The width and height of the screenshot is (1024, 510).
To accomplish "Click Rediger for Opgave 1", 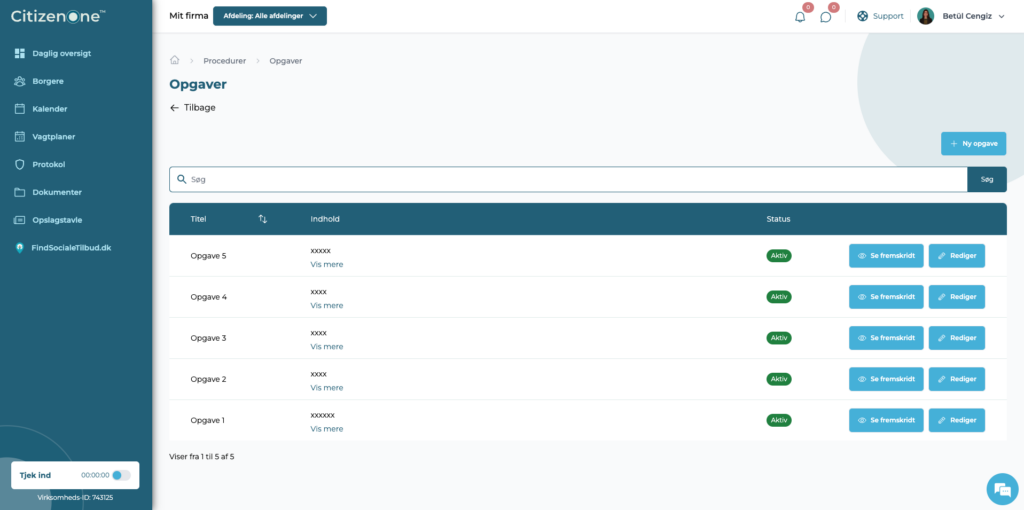I will (x=957, y=421).
